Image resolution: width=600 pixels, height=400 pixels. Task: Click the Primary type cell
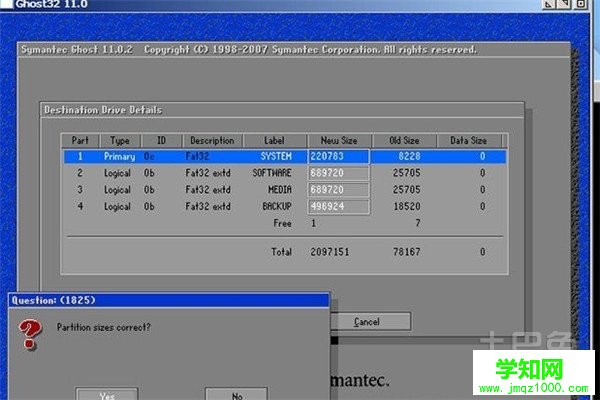pyautogui.click(x=119, y=157)
